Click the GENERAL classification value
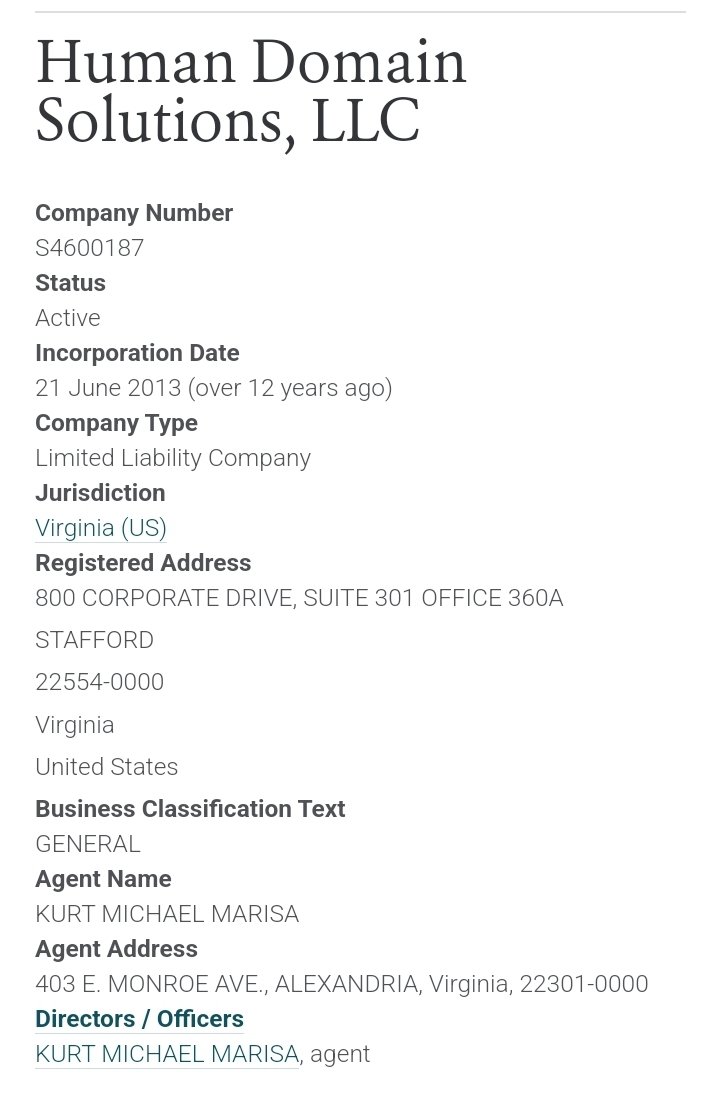This screenshot has height=1096, width=720. 88,844
